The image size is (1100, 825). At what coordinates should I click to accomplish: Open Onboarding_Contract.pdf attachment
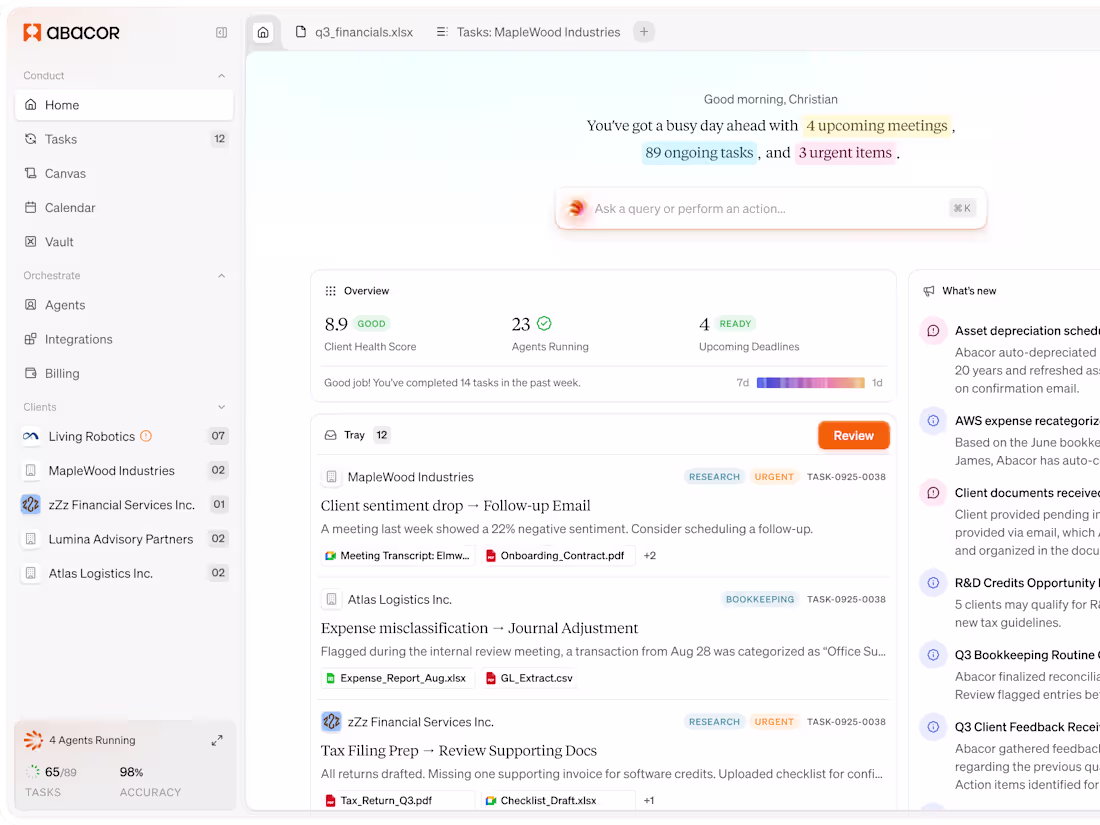pos(558,556)
